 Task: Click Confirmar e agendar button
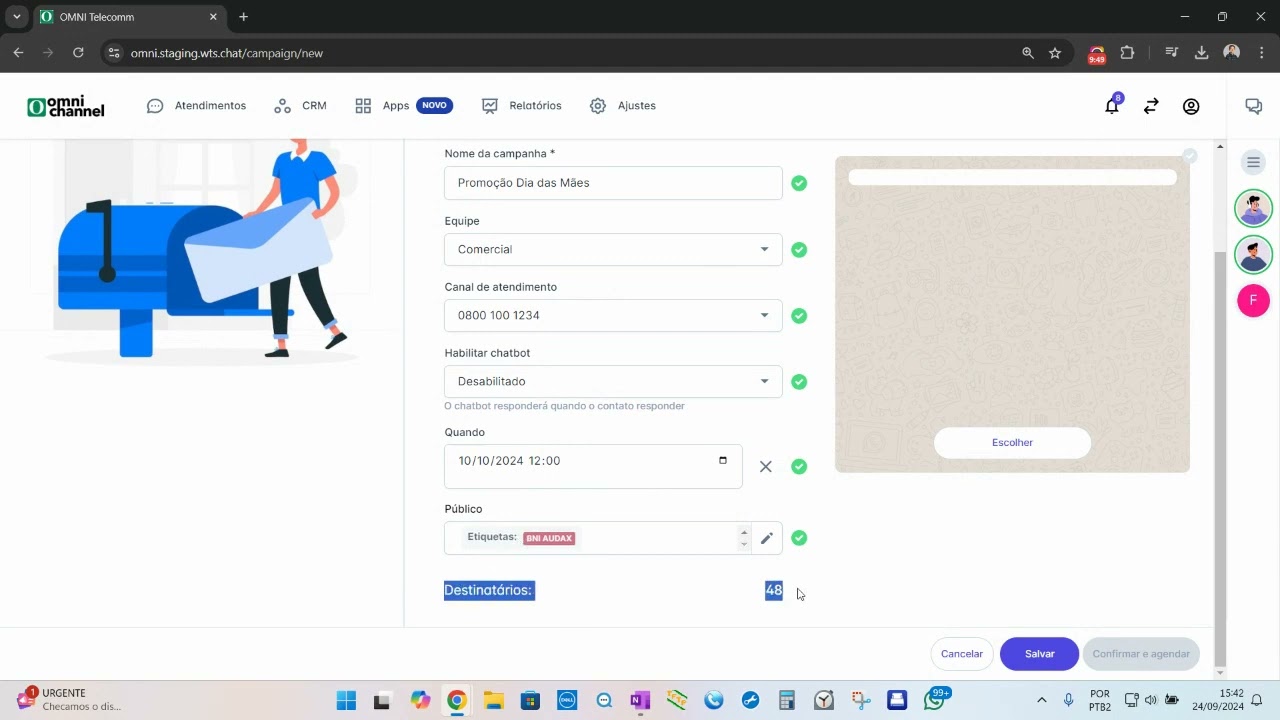(x=1141, y=654)
